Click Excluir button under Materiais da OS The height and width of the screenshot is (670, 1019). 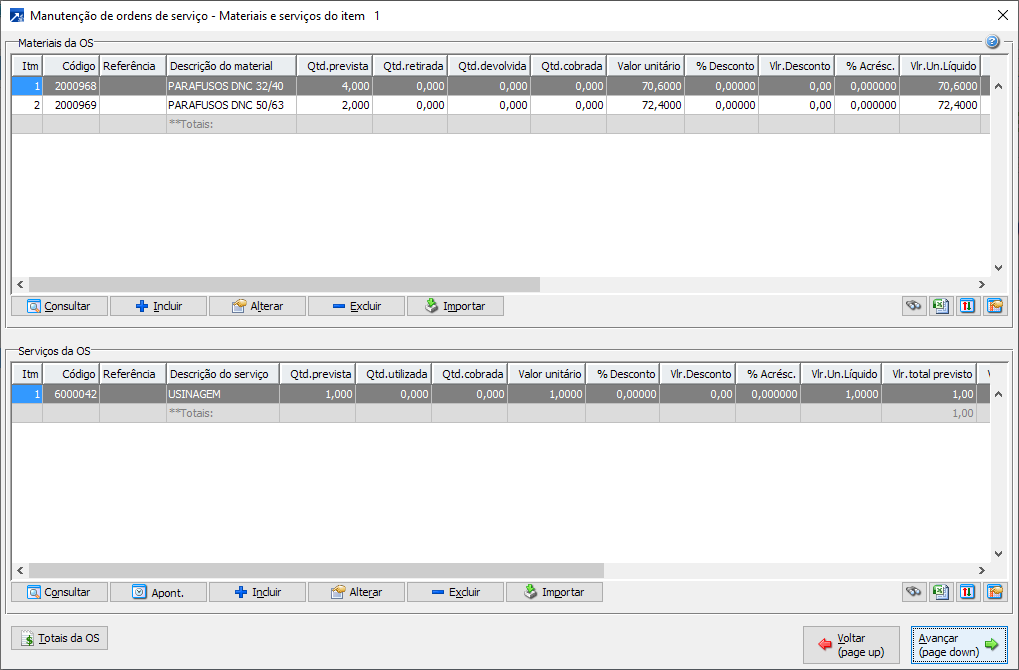tap(356, 306)
